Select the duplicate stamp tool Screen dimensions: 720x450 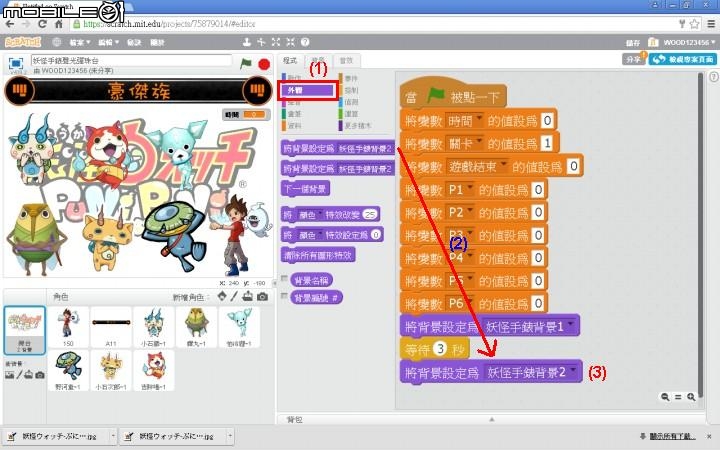(247, 42)
